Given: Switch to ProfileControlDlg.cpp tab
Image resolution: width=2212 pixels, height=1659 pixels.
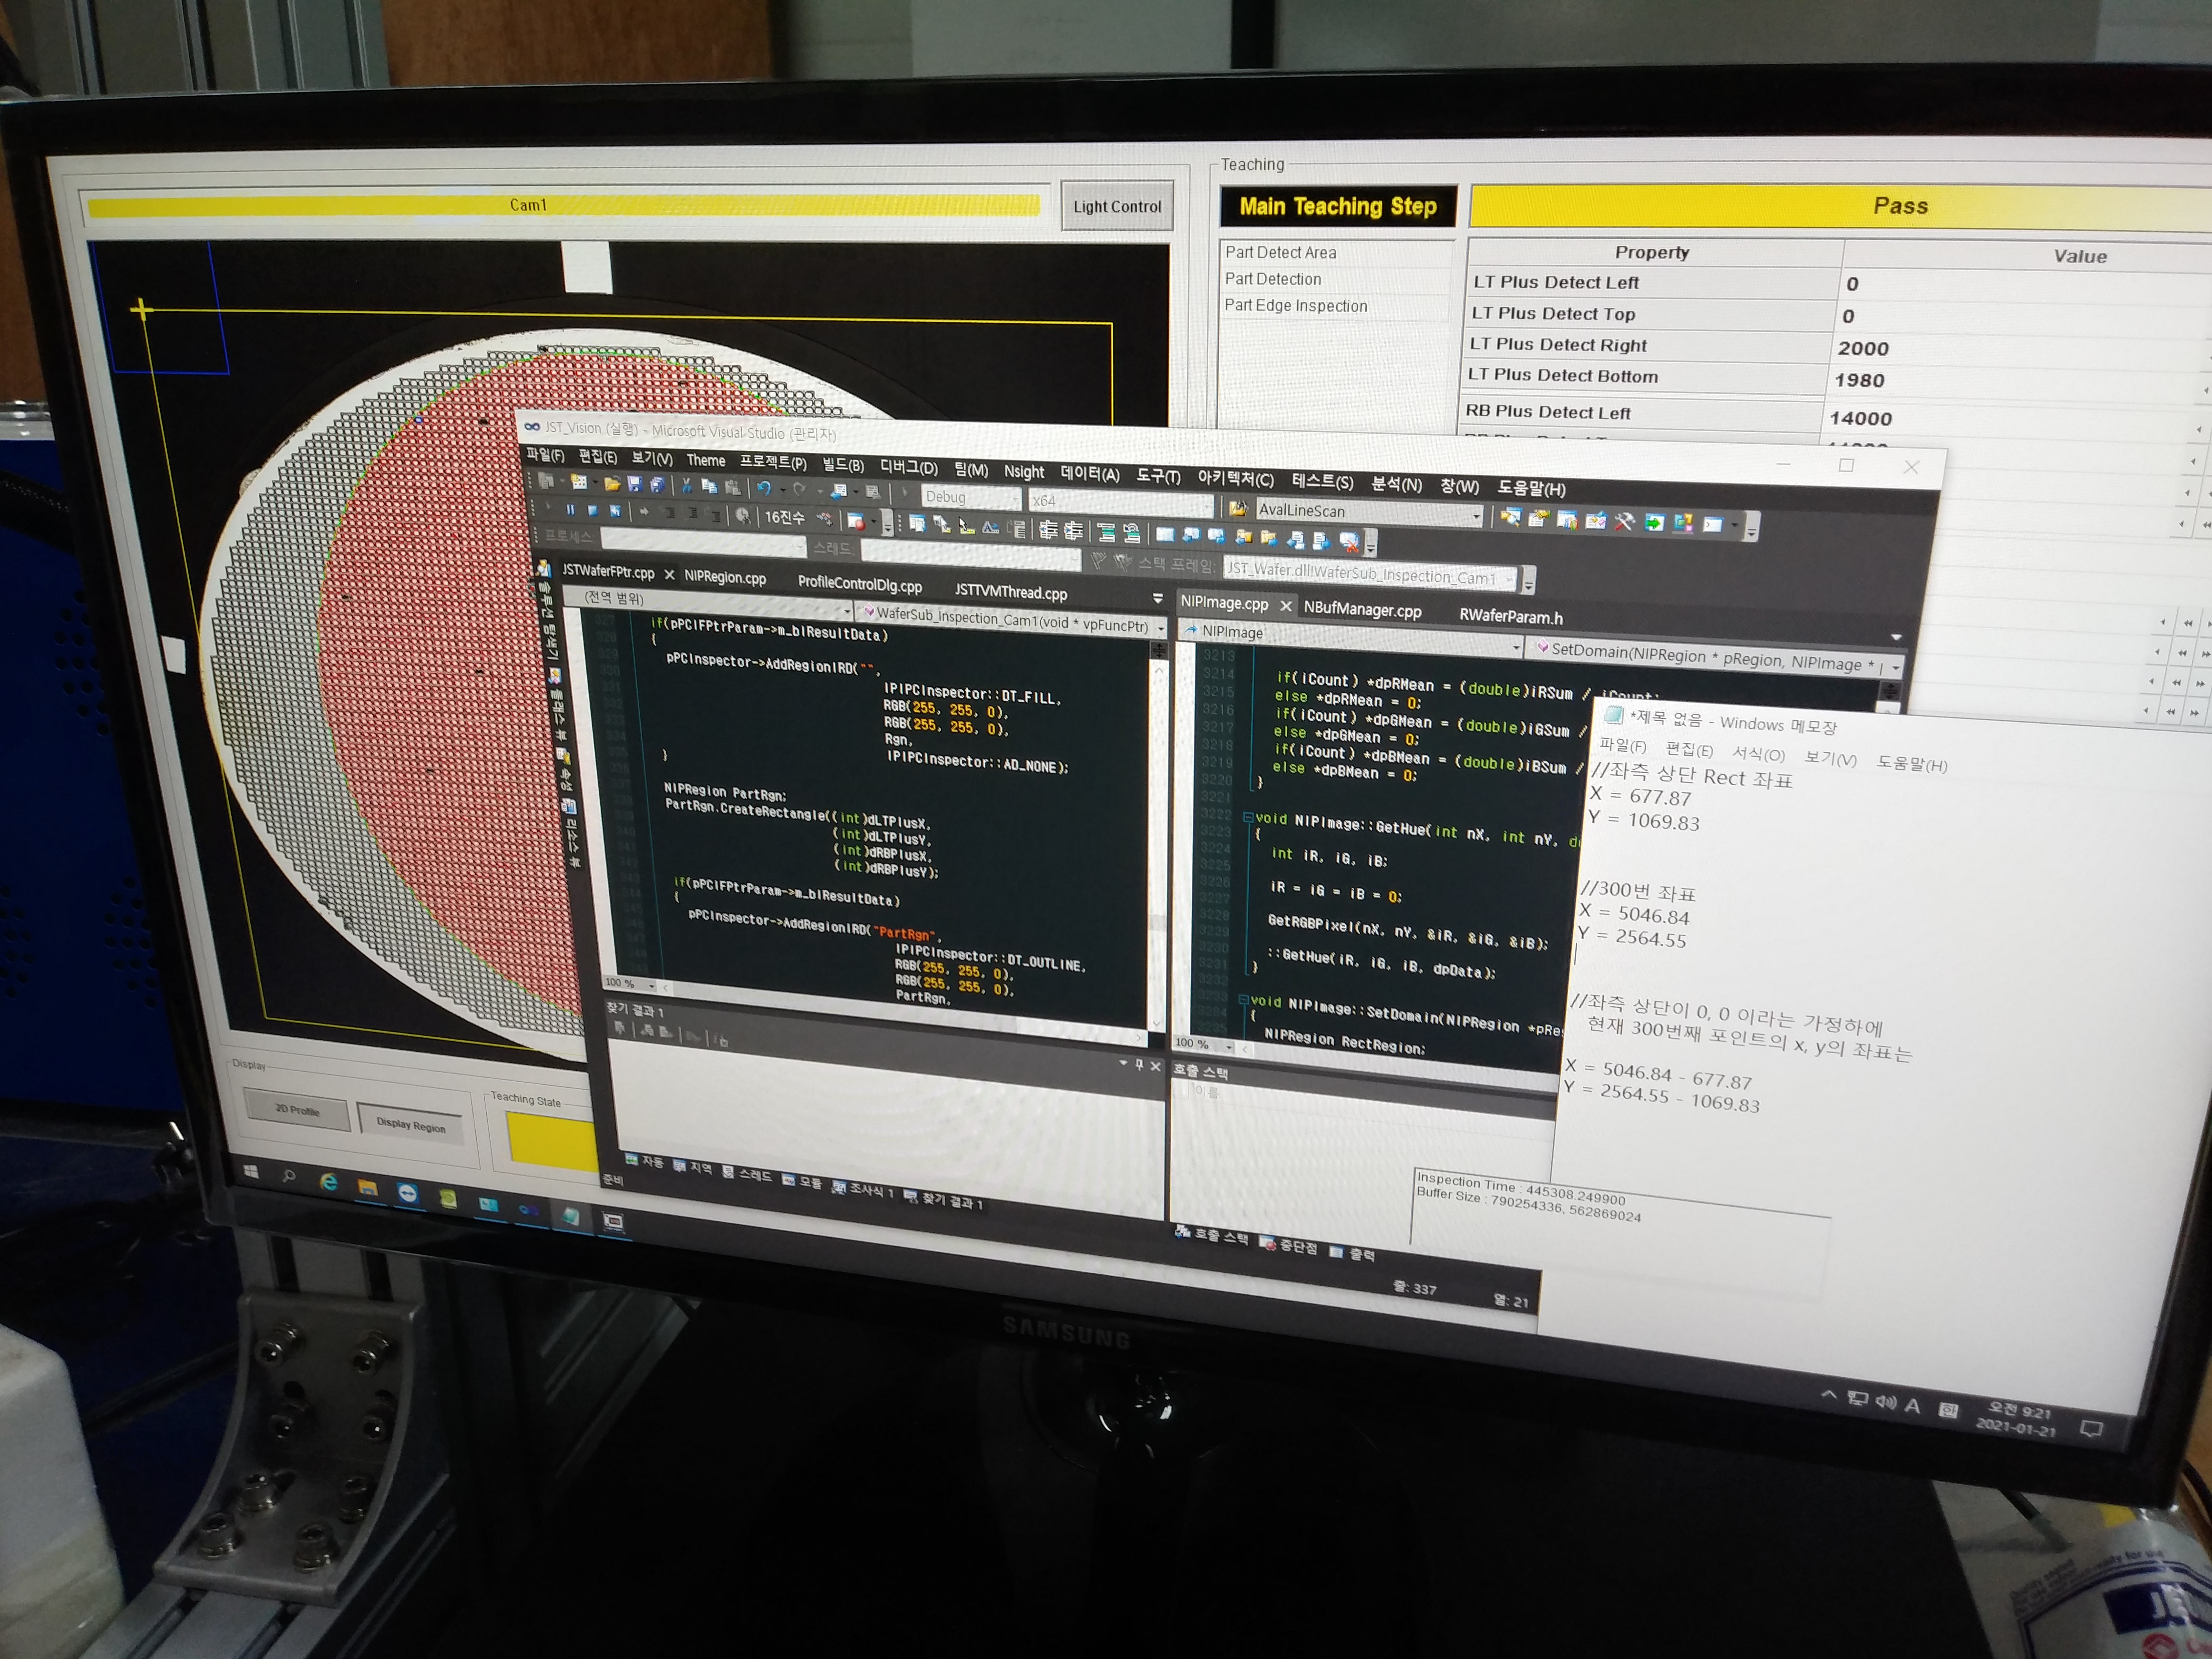Looking at the screenshot, I should point(860,584).
